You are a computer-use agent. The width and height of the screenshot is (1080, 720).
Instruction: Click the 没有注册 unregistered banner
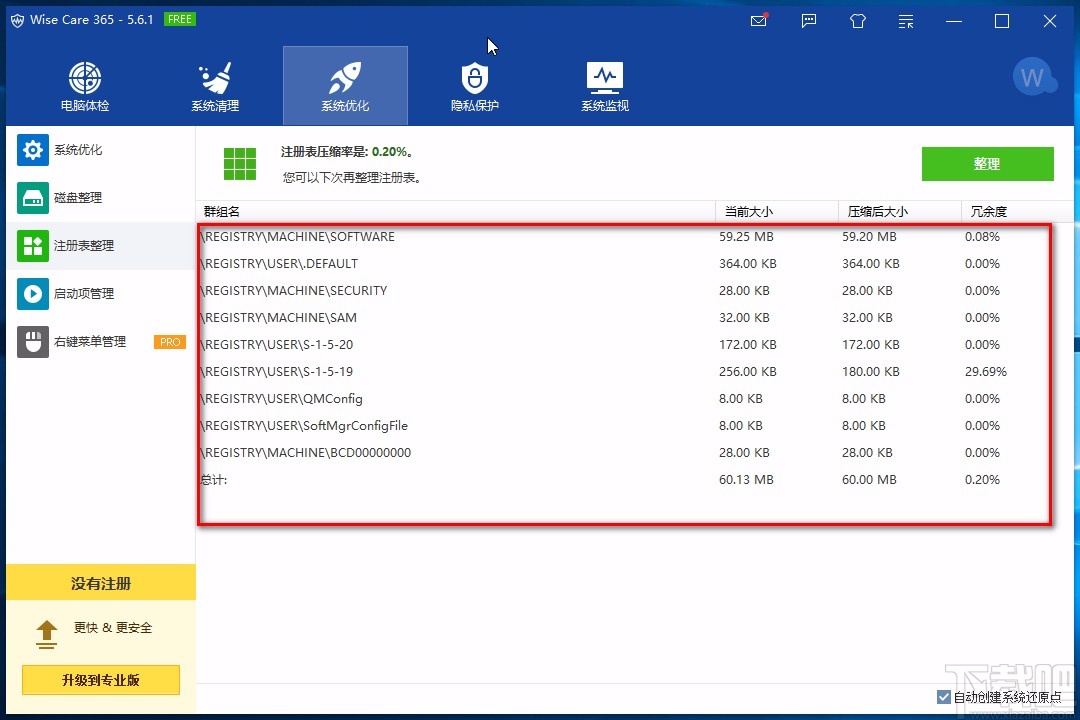click(x=101, y=583)
